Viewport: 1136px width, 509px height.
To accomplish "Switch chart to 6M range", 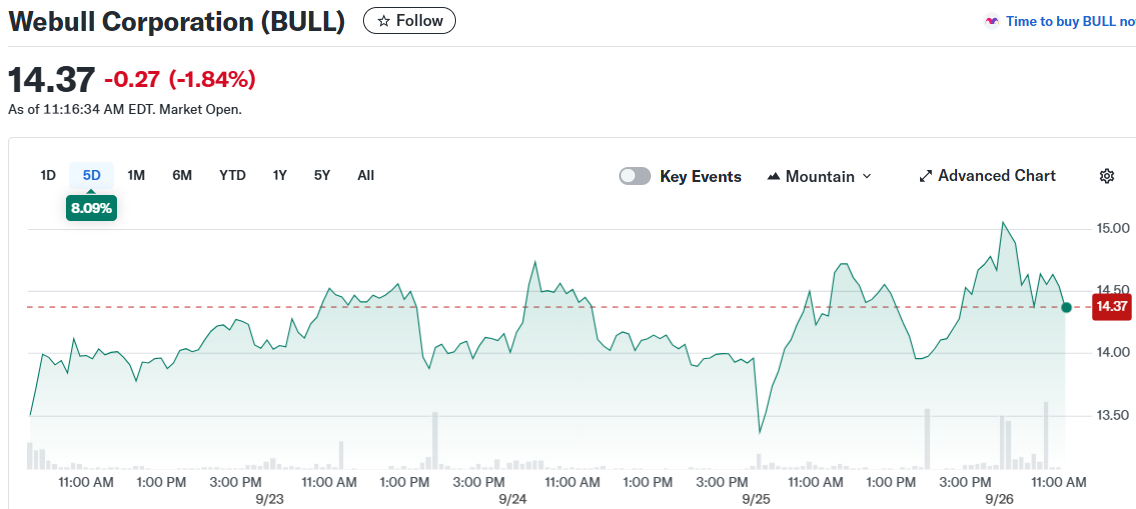I will click(x=182, y=175).
